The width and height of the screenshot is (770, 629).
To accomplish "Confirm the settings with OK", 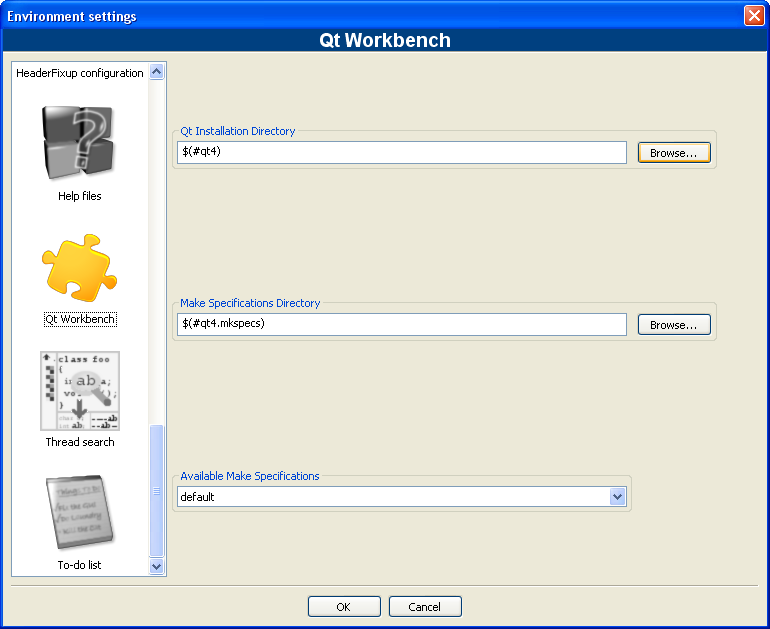I will click(344, 607).
